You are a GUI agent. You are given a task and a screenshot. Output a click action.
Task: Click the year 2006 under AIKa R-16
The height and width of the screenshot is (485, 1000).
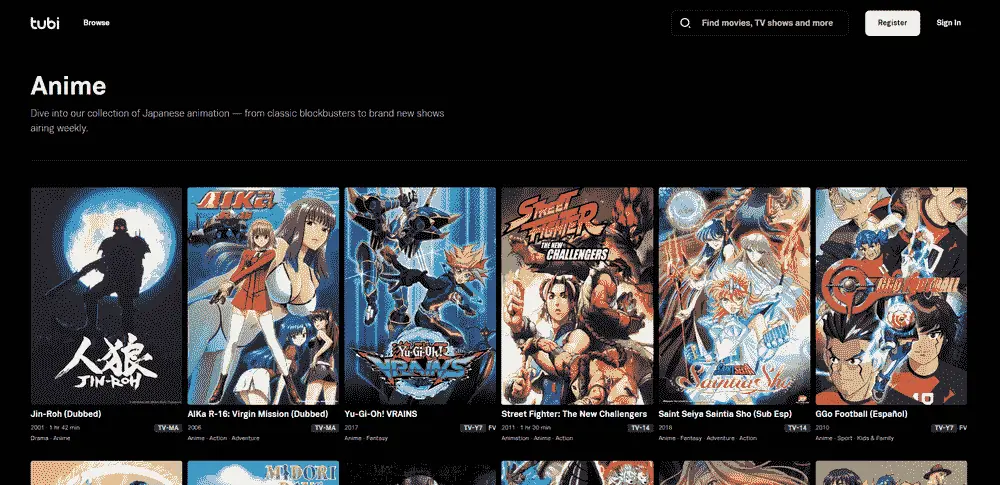tap(195, 428)
